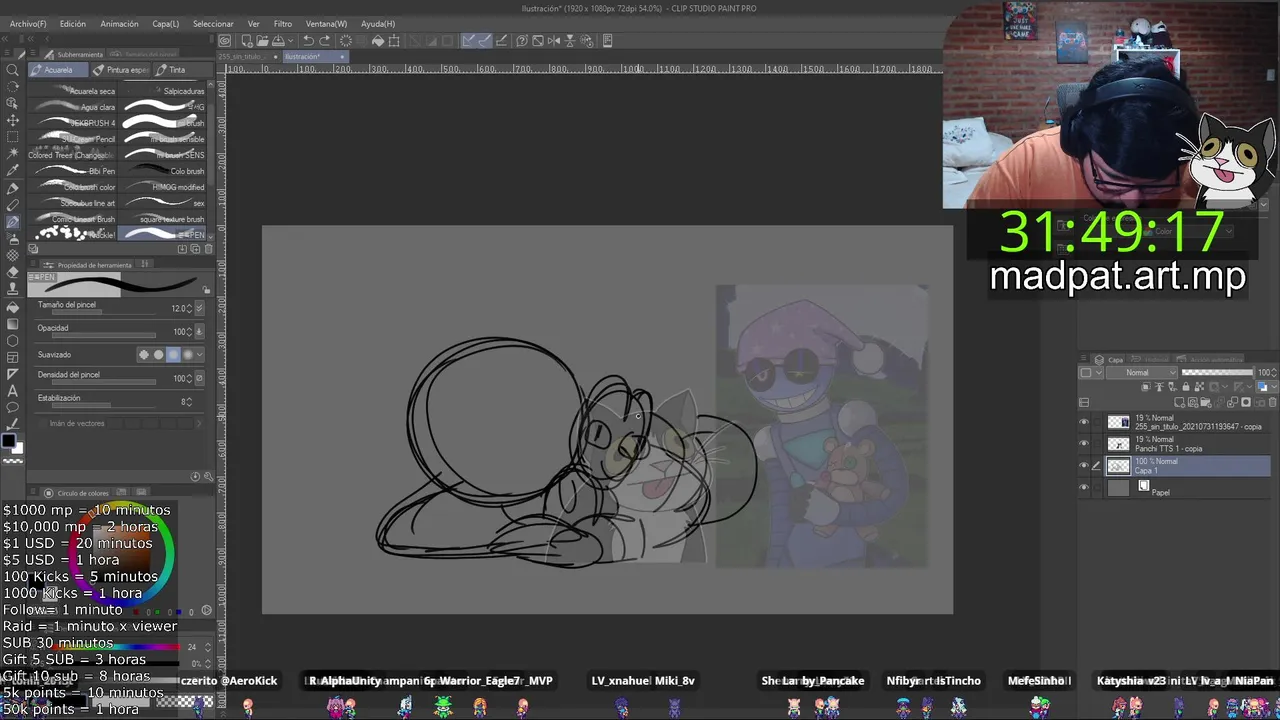Choose the Colo brush sub tool
The width and height of the screenshot is (1280, 720).
tap(163, 171)
